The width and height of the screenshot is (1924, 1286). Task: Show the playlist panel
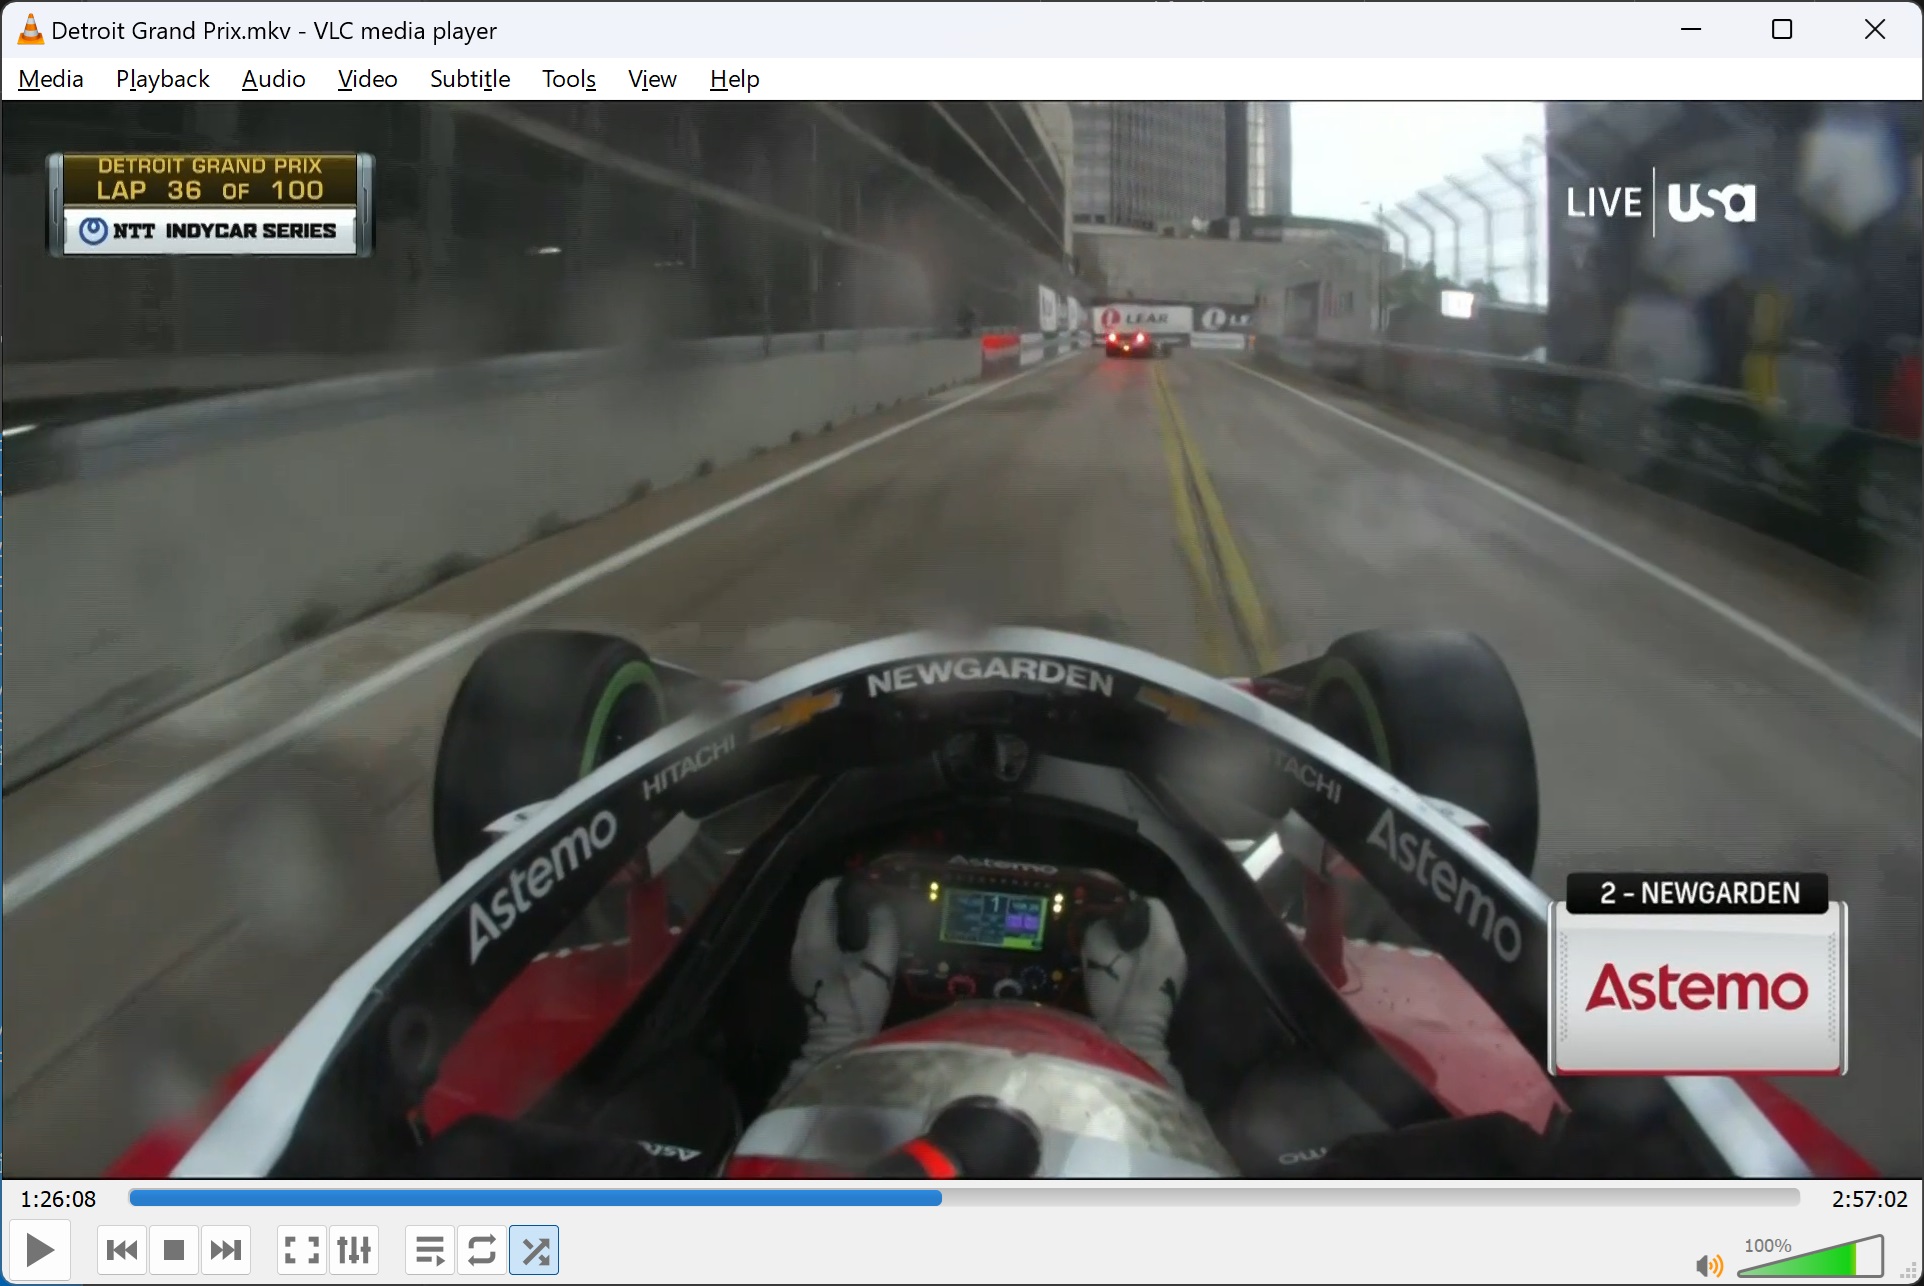pos(430,1250)
